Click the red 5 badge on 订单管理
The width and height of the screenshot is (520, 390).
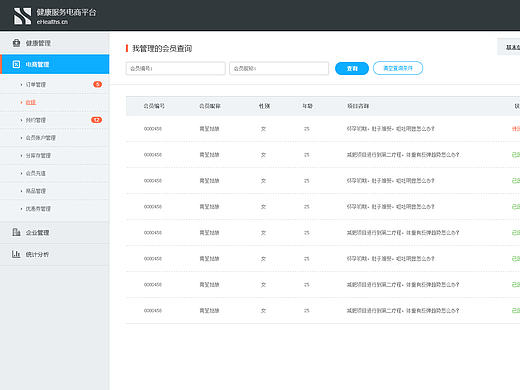pos(97,84)
